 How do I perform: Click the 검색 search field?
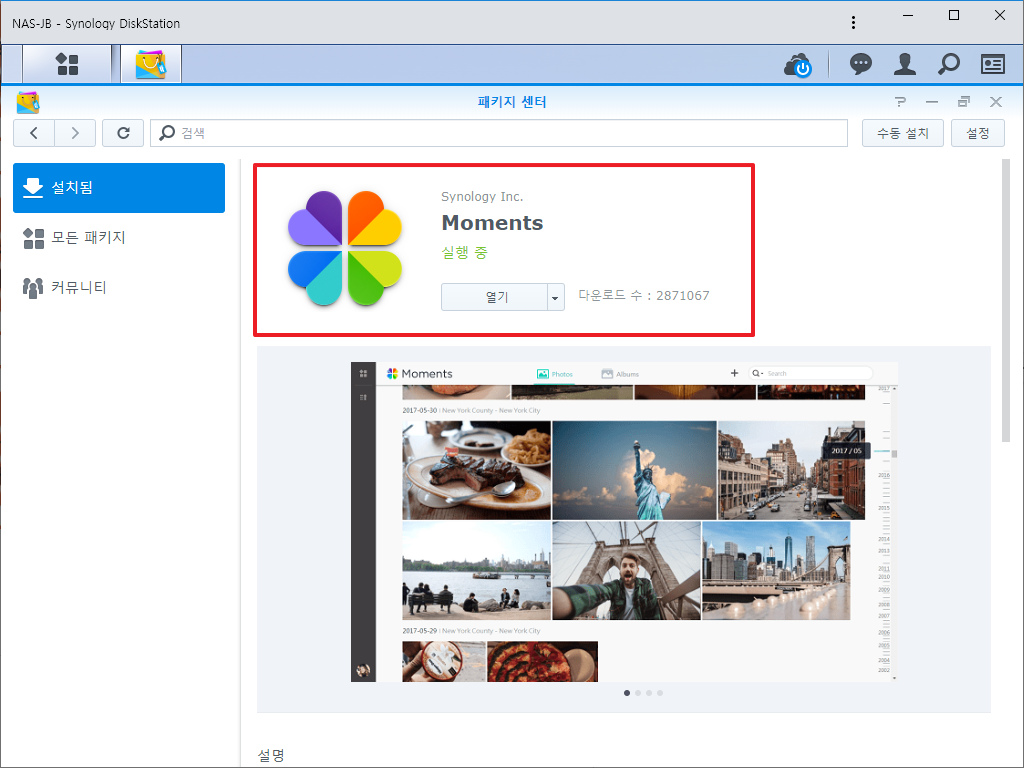click(x=499, y=133)
